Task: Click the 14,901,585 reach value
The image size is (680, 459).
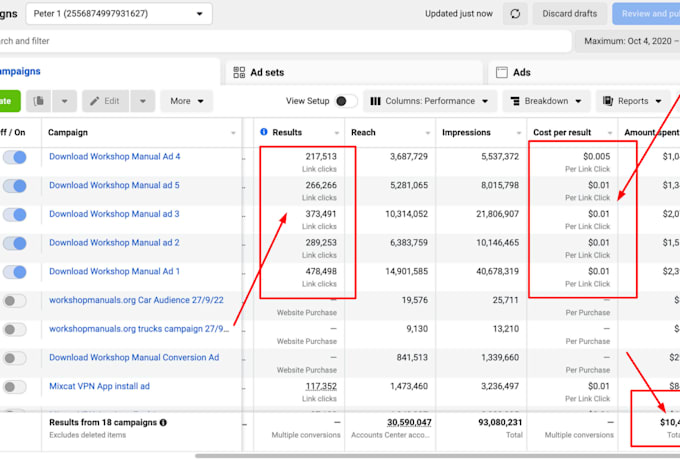Action: click(x=406, y=271)
